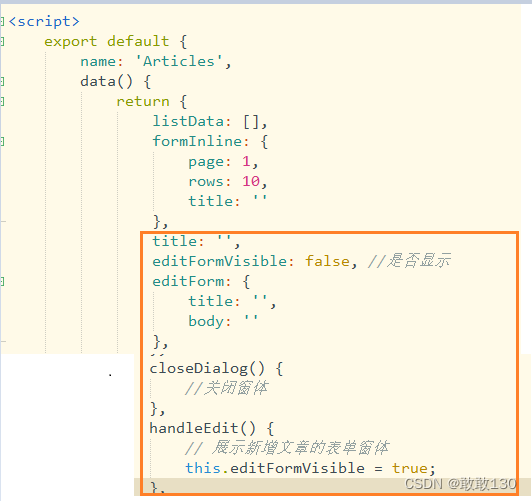
Task: Click the 'editForm:' property name
Action: [x=192, y=281]
